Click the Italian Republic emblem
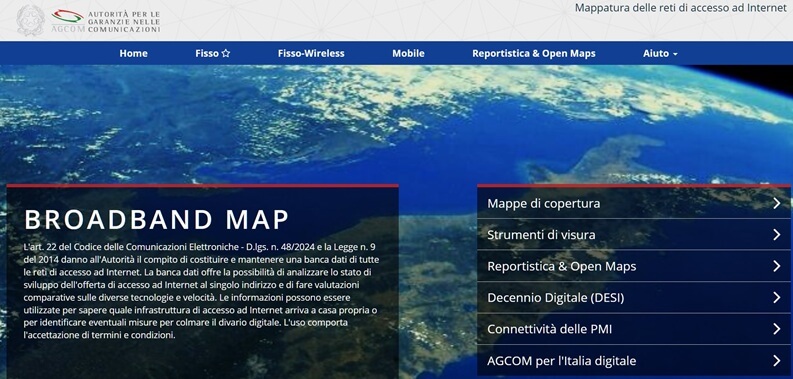 tap(30, 21)
